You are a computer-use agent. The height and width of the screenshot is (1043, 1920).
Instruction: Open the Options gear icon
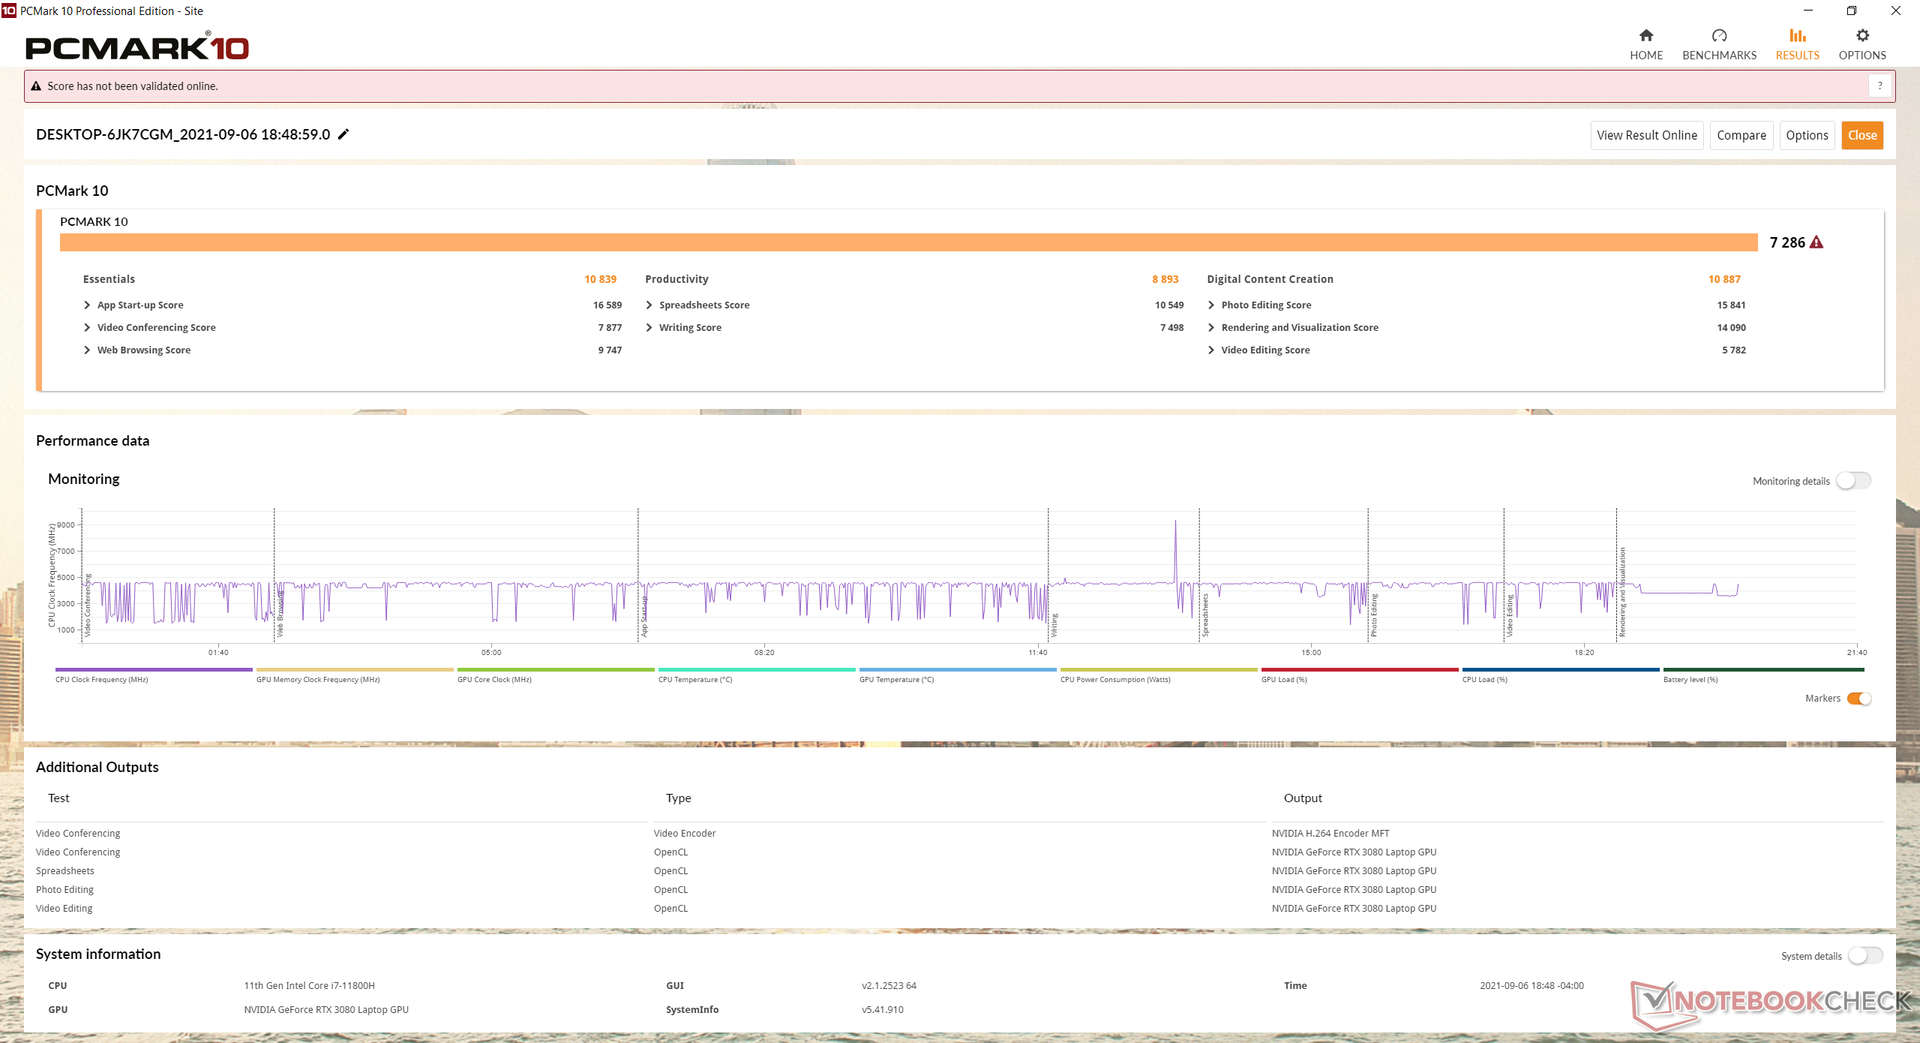coord(1862,35)
